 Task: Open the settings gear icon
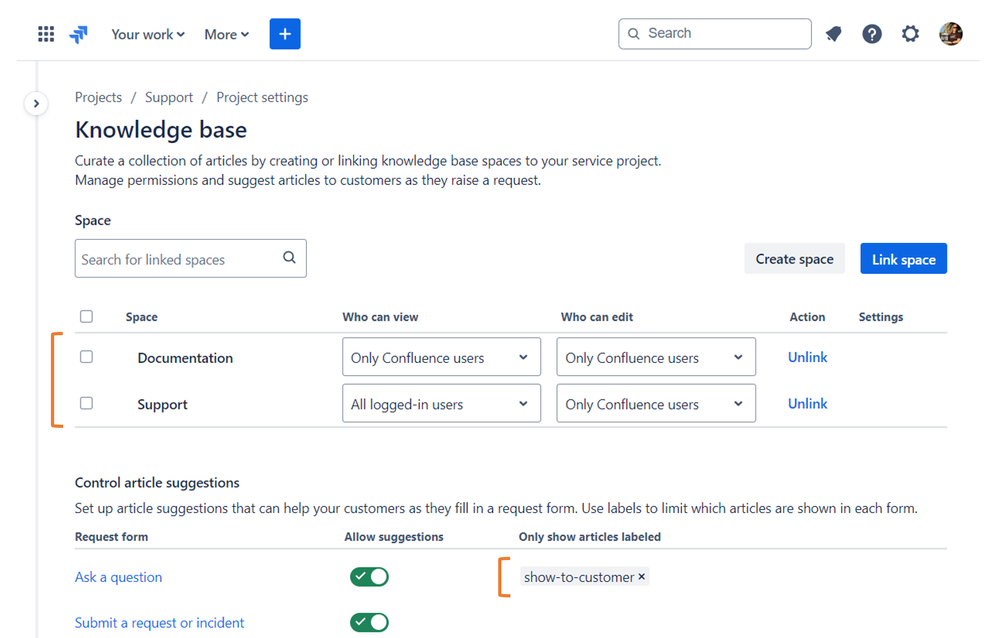pos(910,34)
